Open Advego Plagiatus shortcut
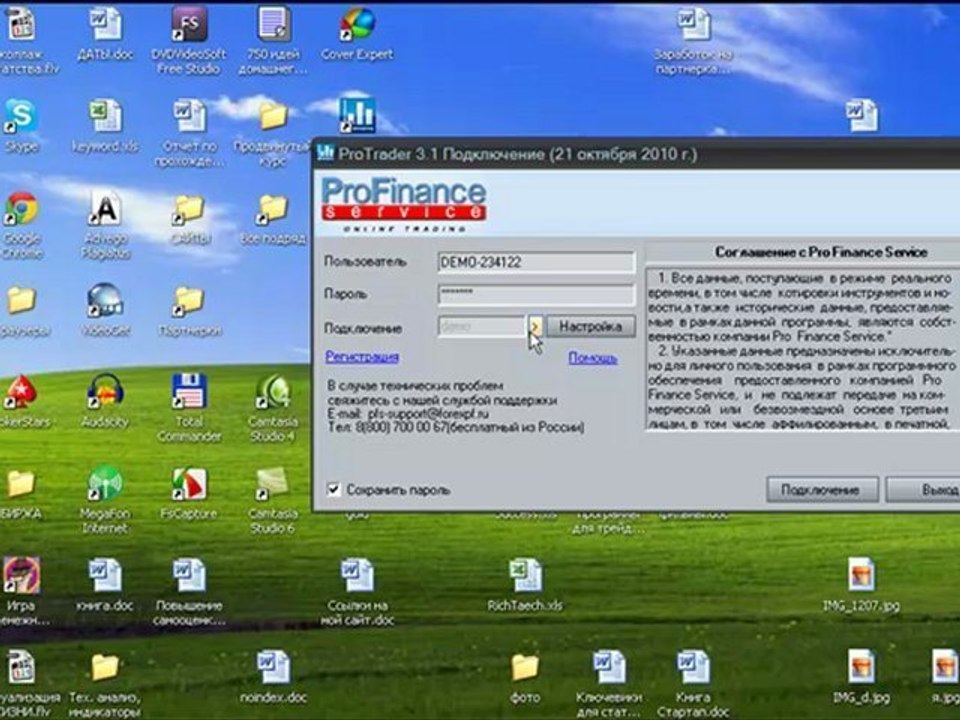This screenshot has width=960, height=720. [105, 209]
